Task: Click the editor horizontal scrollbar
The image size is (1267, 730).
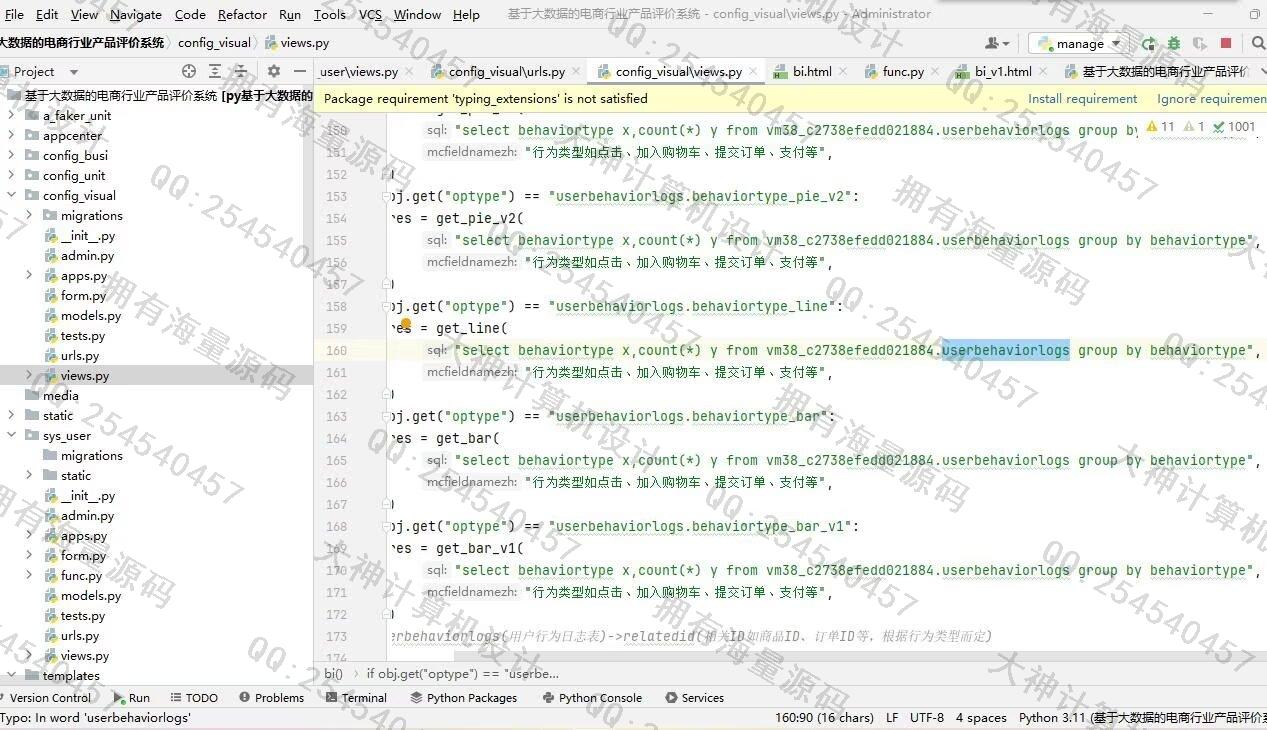Action: pyautogui.click(x=860, y=657)
